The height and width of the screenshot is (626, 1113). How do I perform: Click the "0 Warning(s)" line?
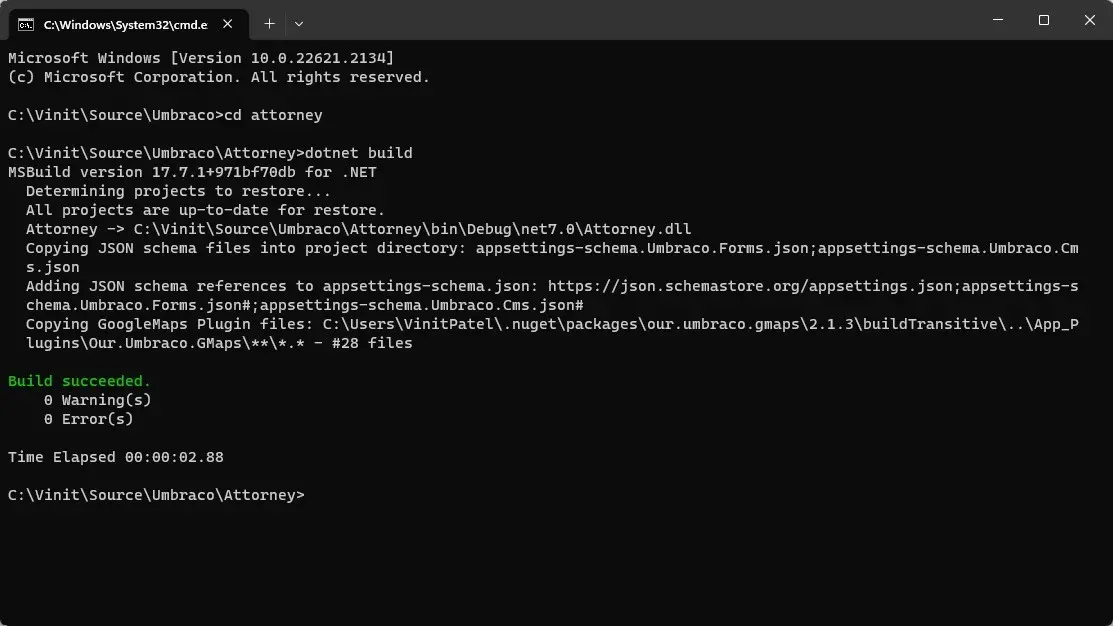(97, 400)
